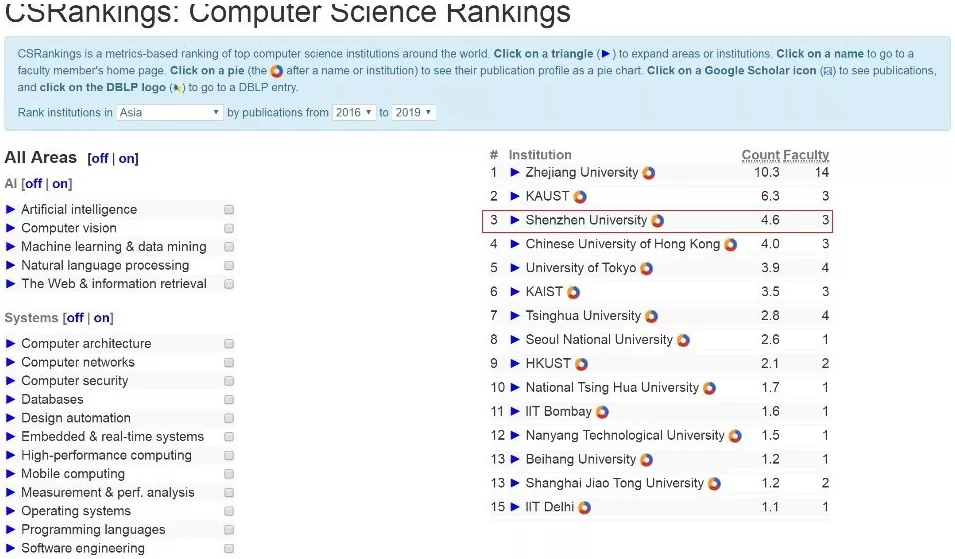Screen dimensions: 955x559
Task: Expand Shenzhen University faculty triangle
Action: click(515, 220)
